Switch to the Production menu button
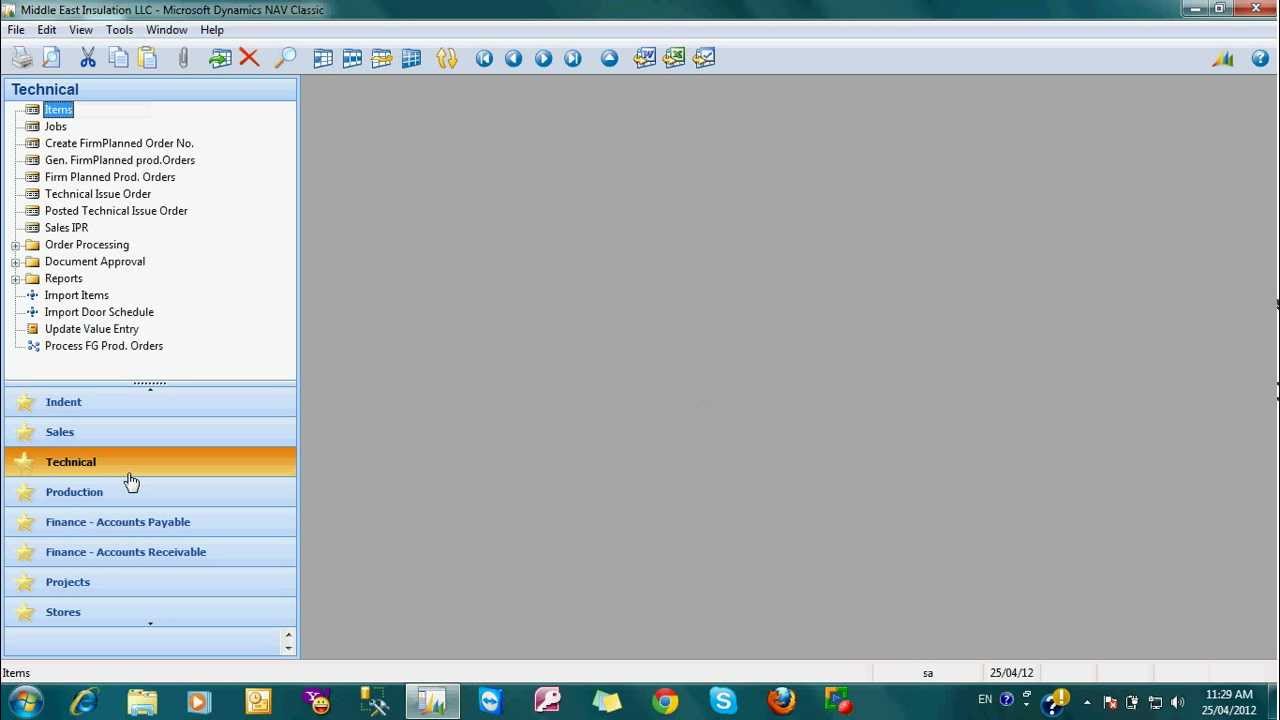1280x720 pixels. pyautogui.click(x=150, y=492)
